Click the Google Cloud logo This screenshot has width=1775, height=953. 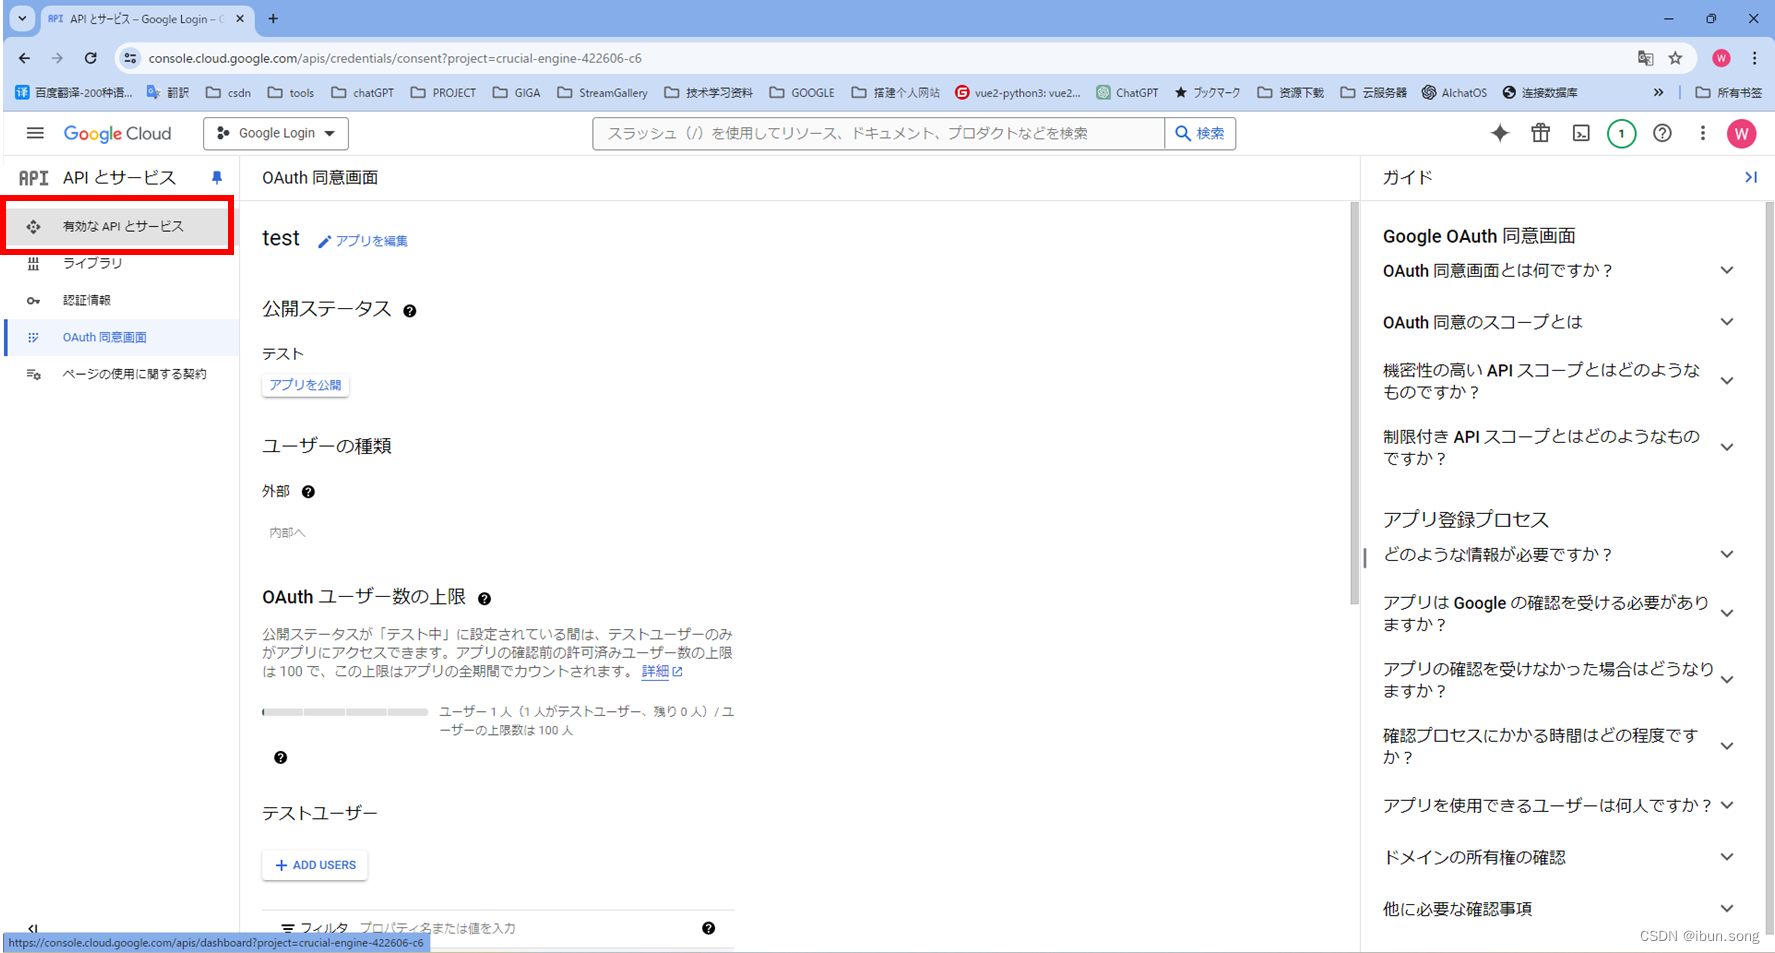117,133
